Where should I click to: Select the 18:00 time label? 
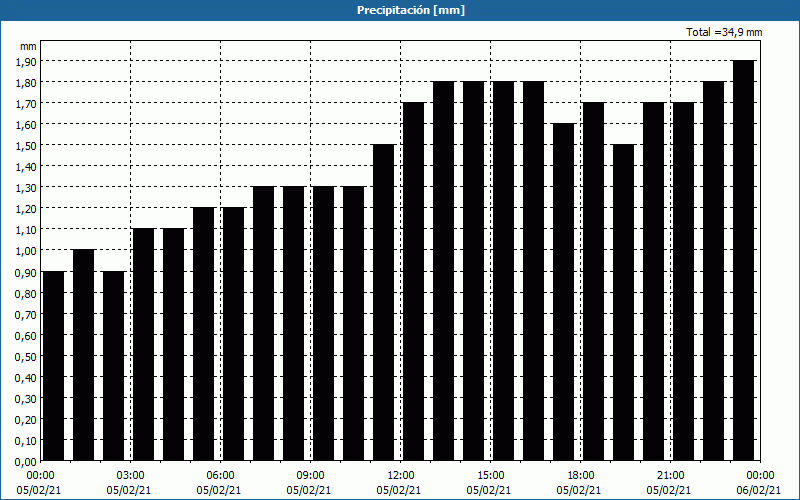(581, 476)
